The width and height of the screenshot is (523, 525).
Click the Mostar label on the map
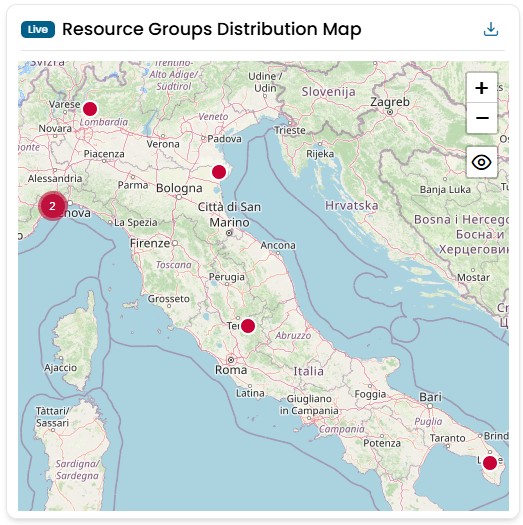[x=473, y=278]
